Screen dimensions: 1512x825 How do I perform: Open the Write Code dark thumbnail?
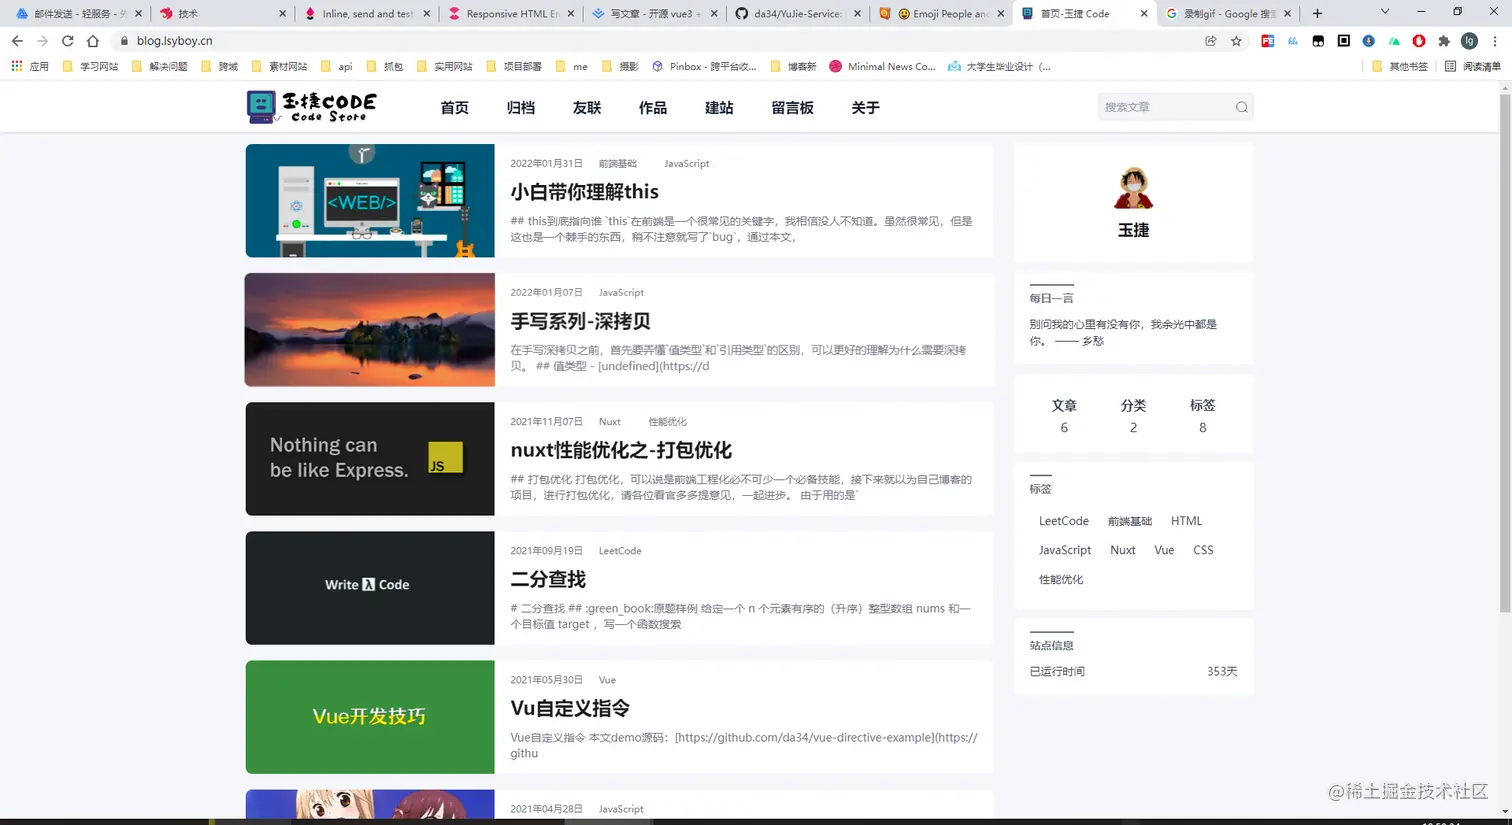point(370,588)
